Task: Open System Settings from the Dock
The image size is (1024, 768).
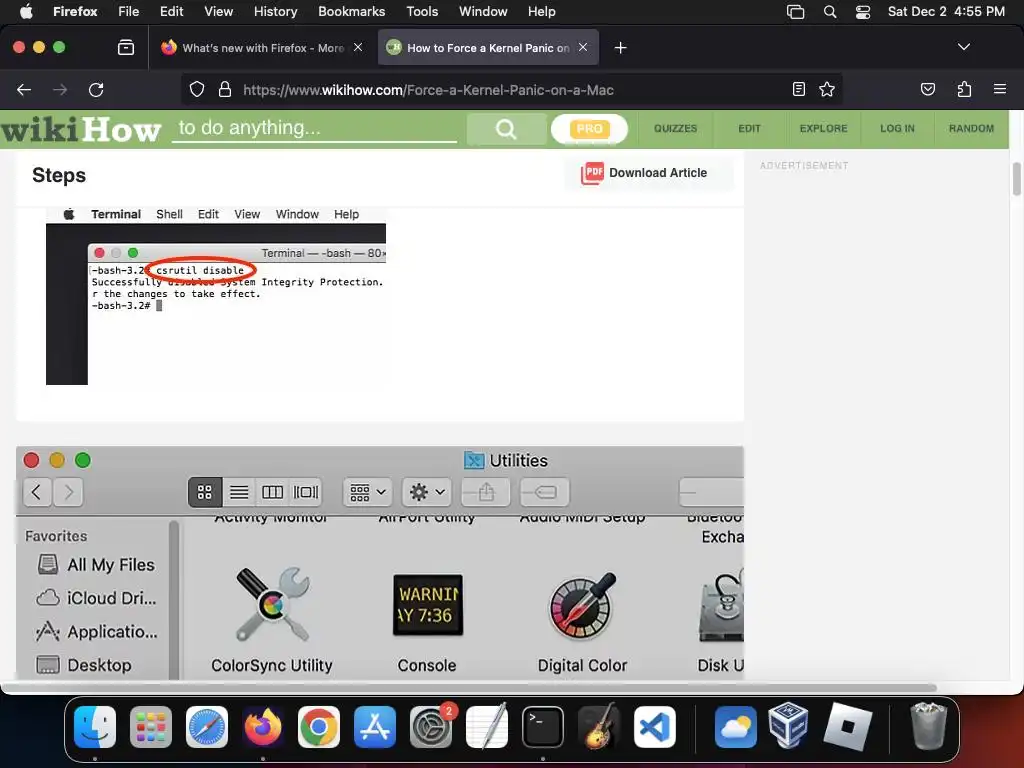Action: click(x=431, y=727)
